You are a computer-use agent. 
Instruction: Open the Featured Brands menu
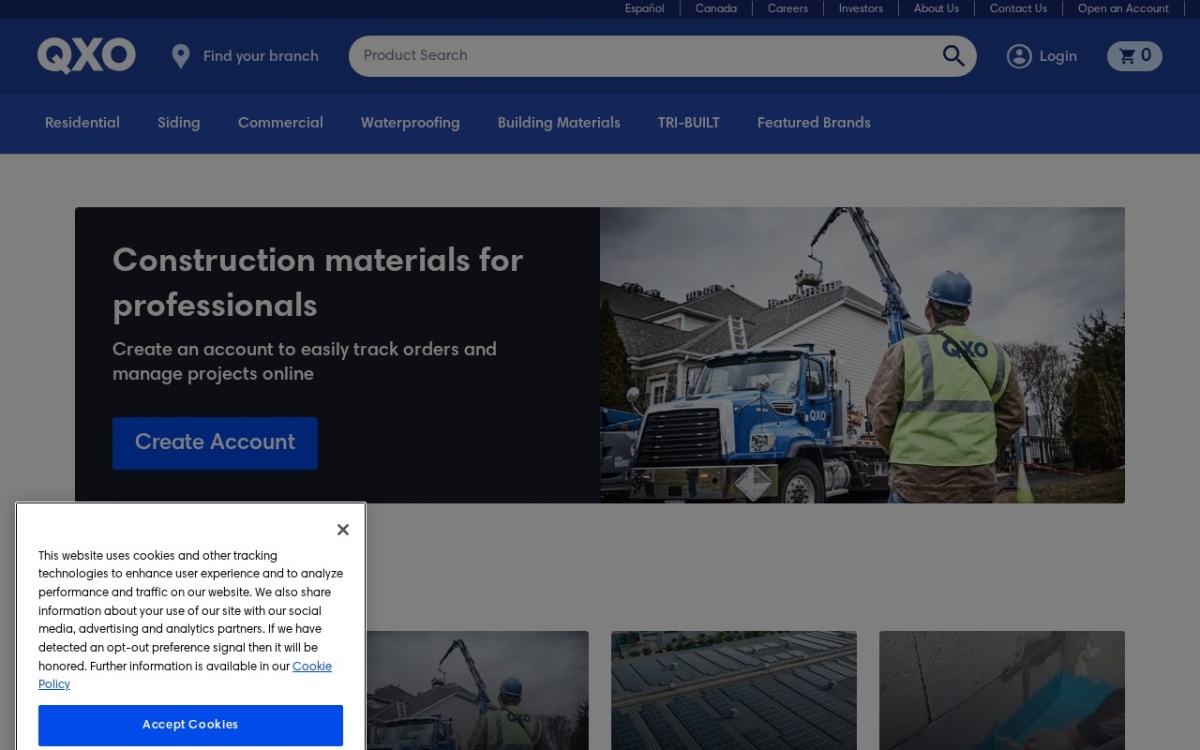point(814,123)
